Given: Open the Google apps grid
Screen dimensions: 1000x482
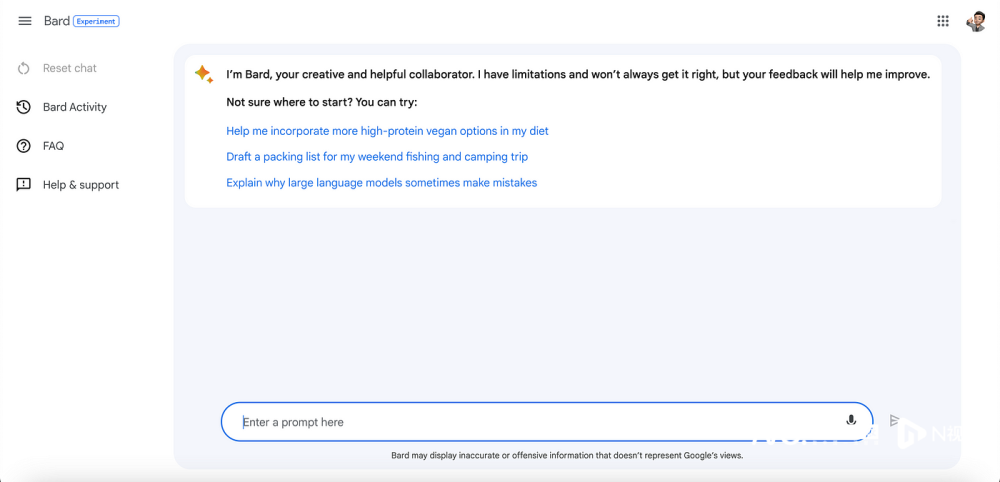Looking at the screenshot, I should click(x=943, y=21).
